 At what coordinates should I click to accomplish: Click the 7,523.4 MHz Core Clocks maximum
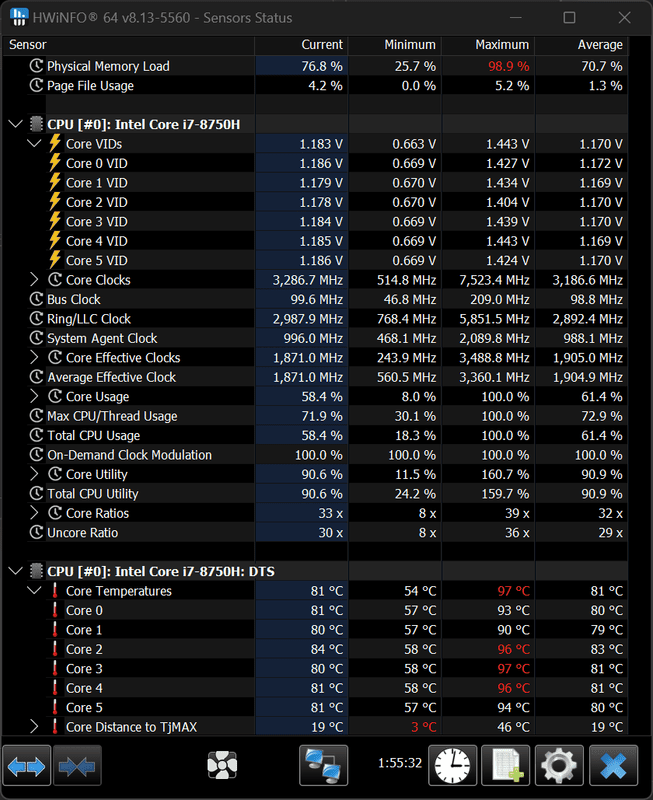point(494,280)
